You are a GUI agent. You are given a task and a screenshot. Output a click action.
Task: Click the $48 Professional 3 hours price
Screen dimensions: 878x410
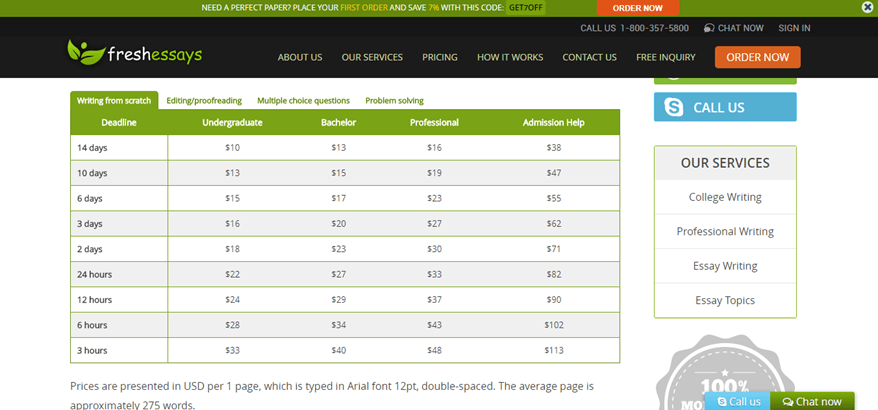coord(435,350)
